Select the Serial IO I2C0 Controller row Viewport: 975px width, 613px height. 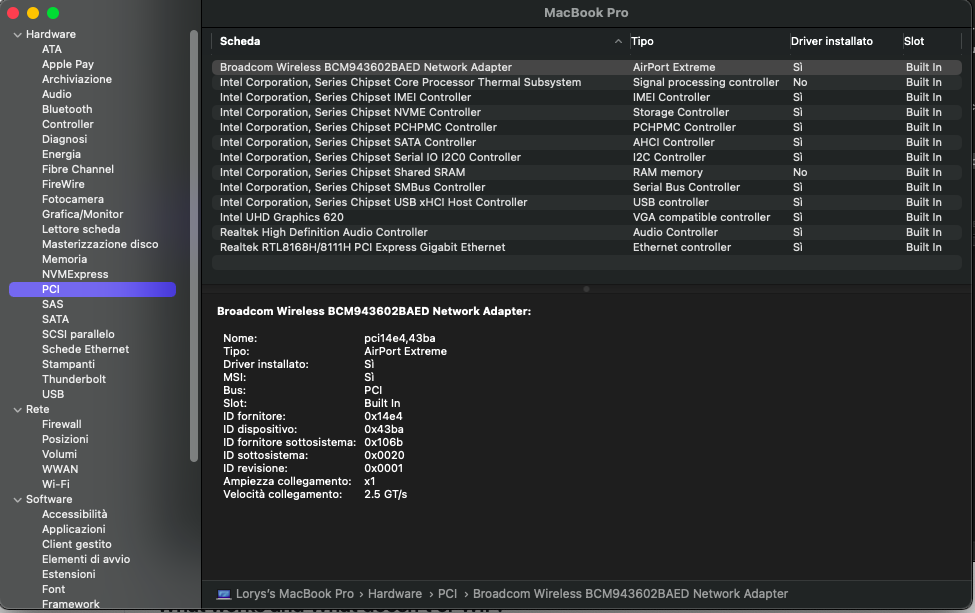pos(586,157)
